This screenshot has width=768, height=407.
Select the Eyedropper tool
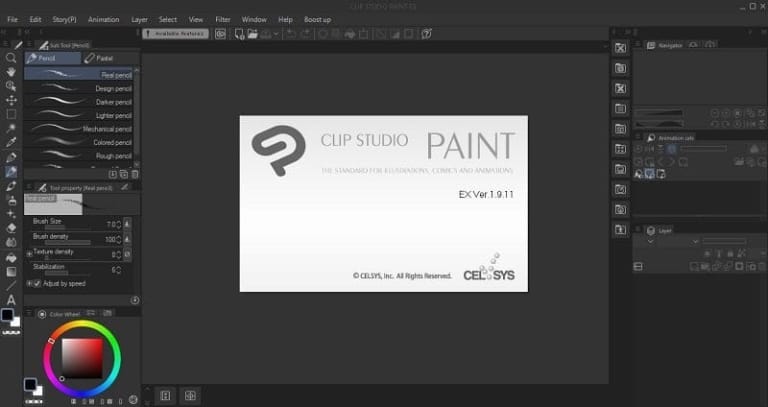(11, 143)
